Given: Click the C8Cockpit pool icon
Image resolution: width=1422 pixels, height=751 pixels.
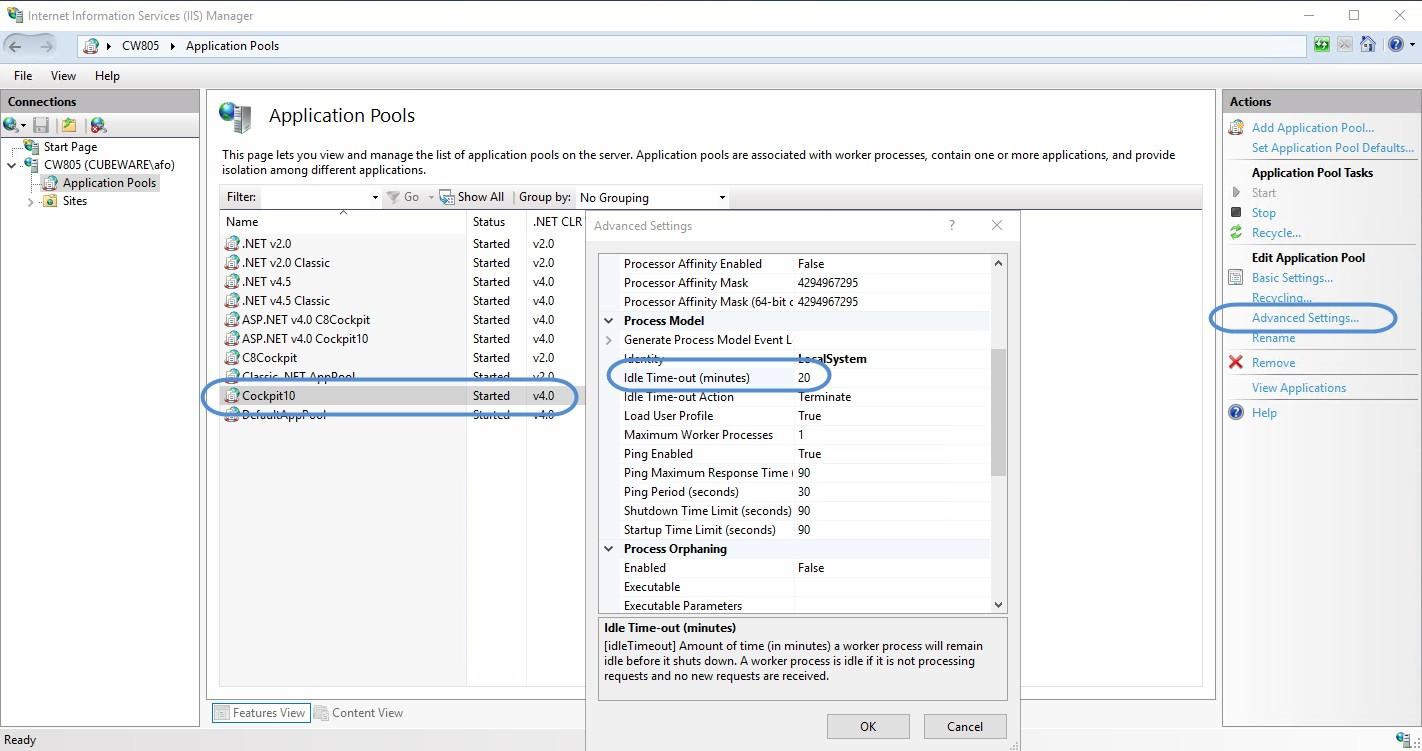Looking at the screenshot, I should point(232,358).
